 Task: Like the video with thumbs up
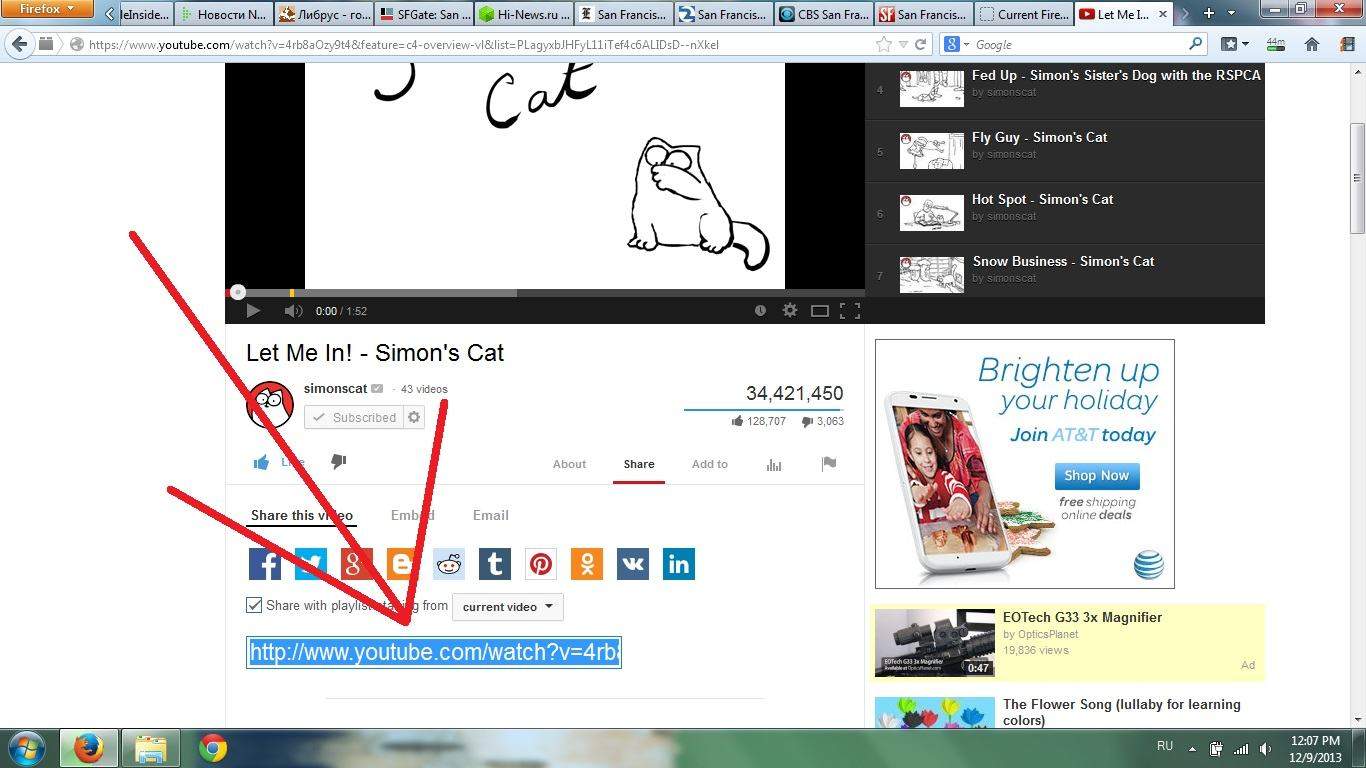pos(262,462)
